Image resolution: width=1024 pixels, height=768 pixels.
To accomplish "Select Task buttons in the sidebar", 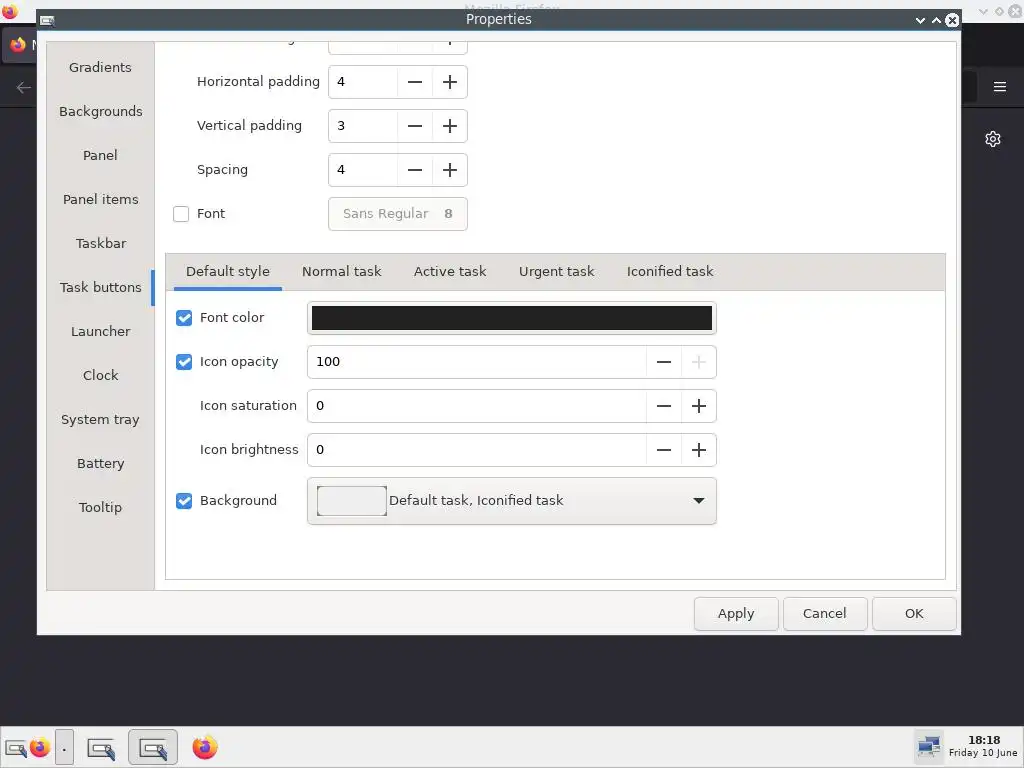I will pyautogui.click(x=101, y=287).
